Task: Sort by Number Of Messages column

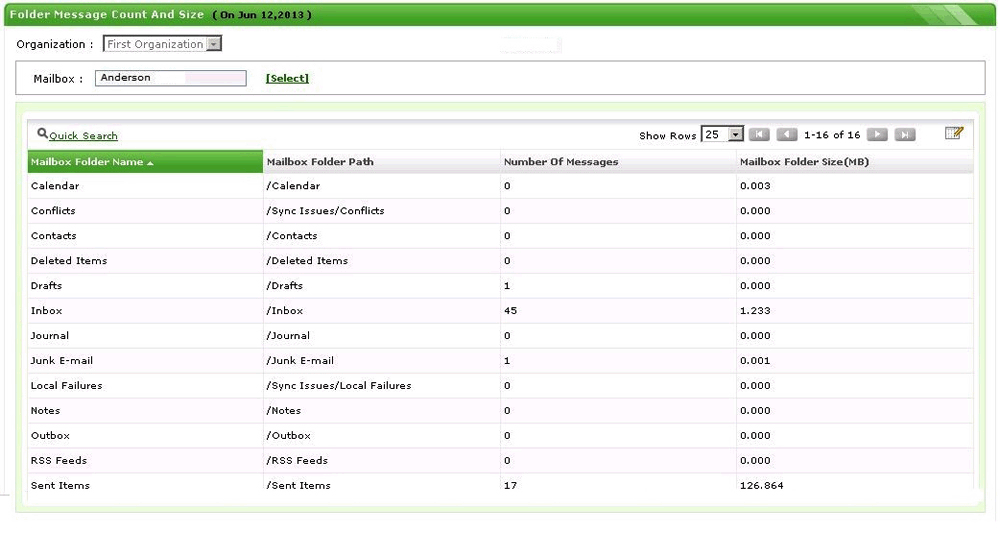Action: pos(618,162)
